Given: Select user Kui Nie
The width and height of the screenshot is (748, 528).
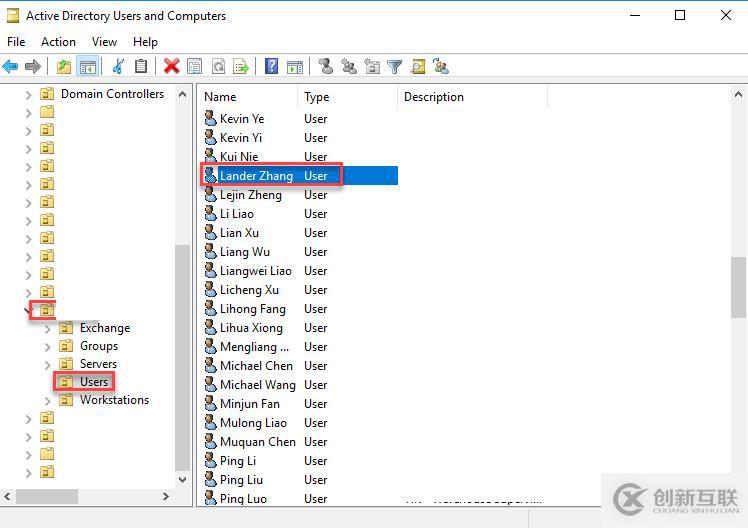Looking at the screenshot, I should pos(239,157).
